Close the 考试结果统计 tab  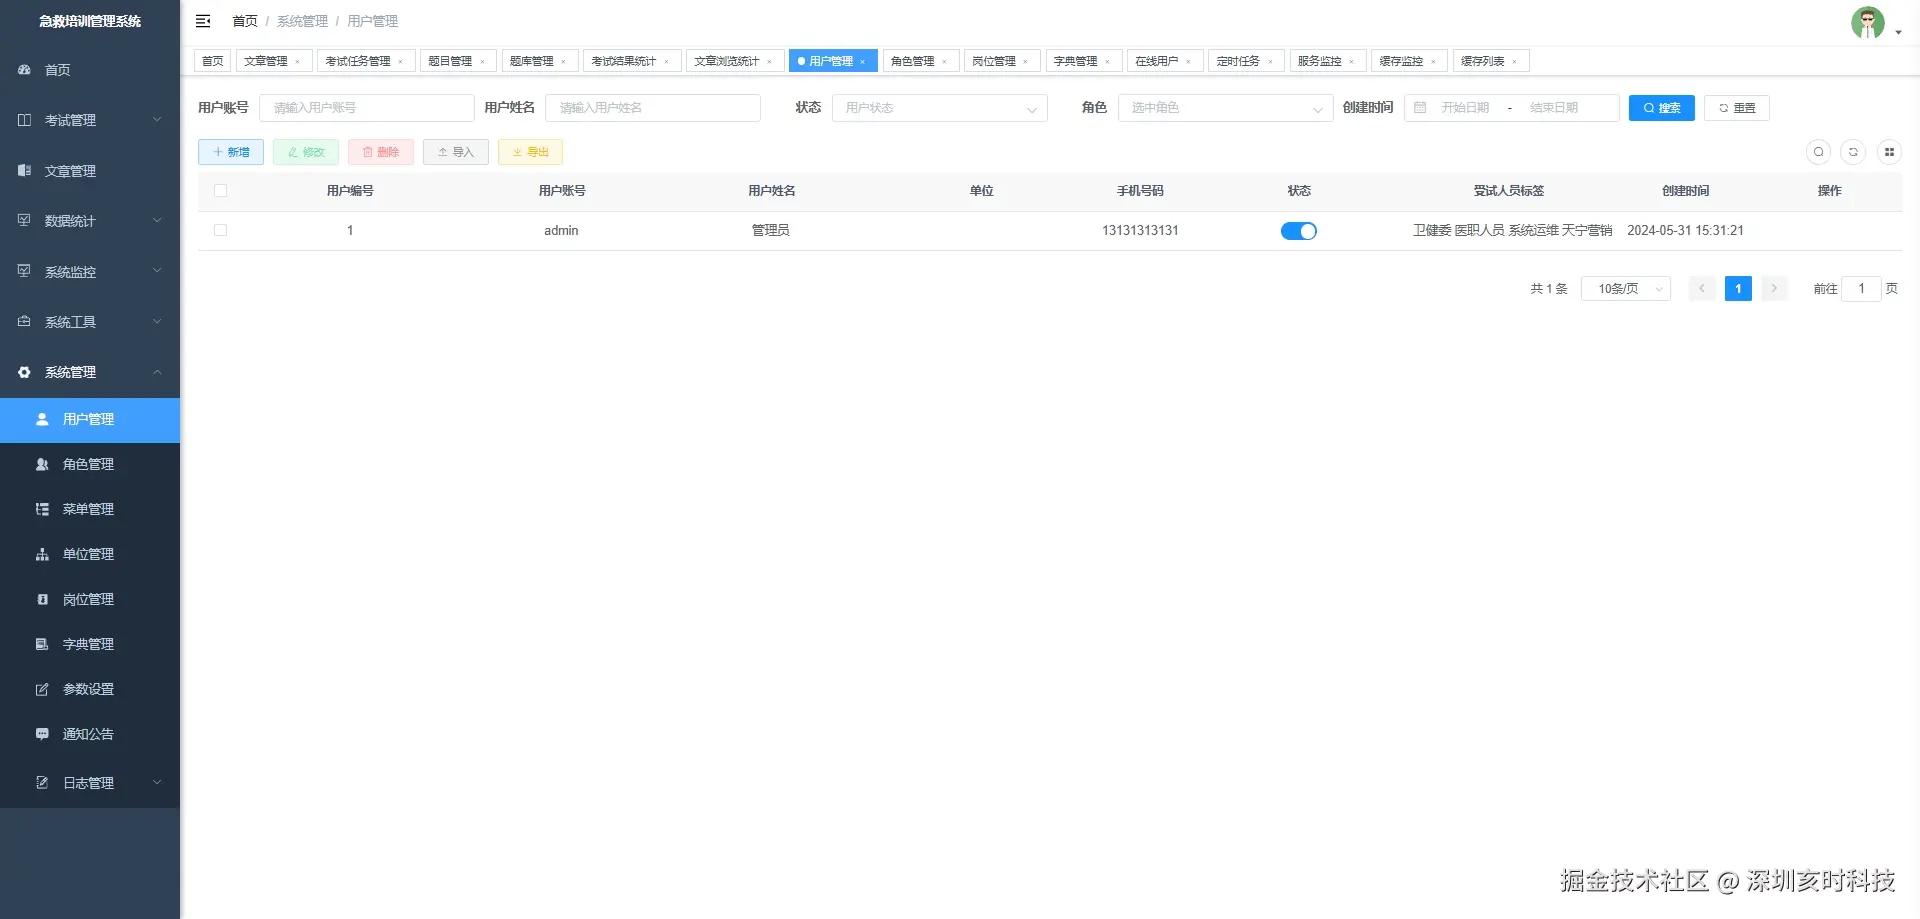pos(667,62)
